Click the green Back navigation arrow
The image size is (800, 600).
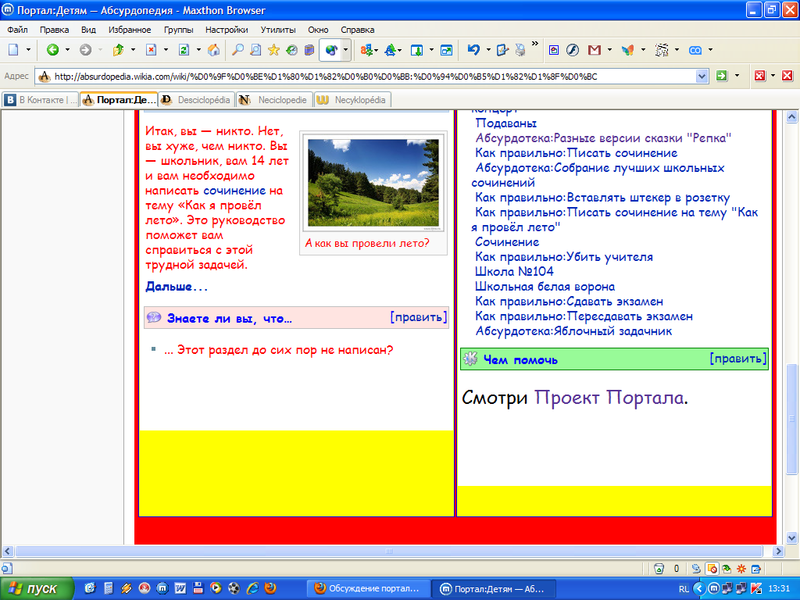[x=51, y=49]
